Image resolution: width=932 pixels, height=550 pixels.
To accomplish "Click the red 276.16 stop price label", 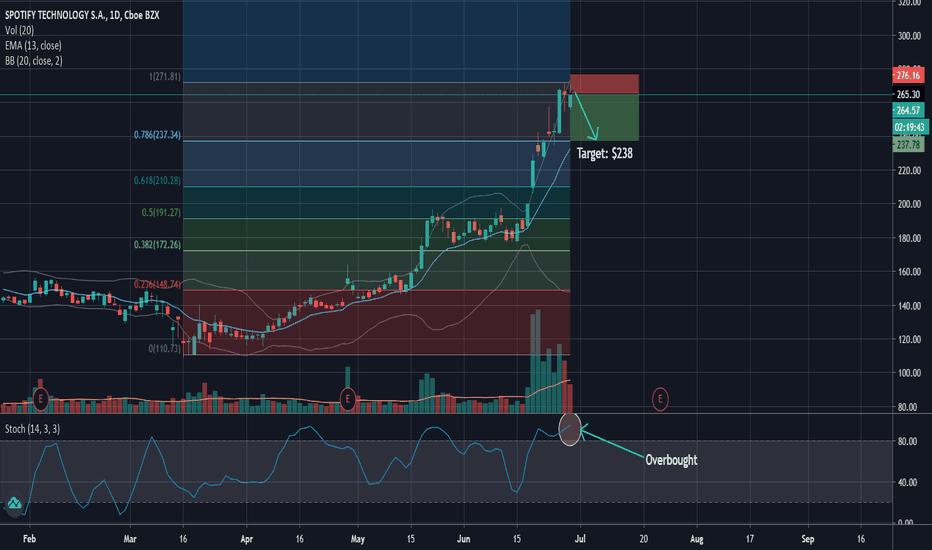I will [908, 76].
